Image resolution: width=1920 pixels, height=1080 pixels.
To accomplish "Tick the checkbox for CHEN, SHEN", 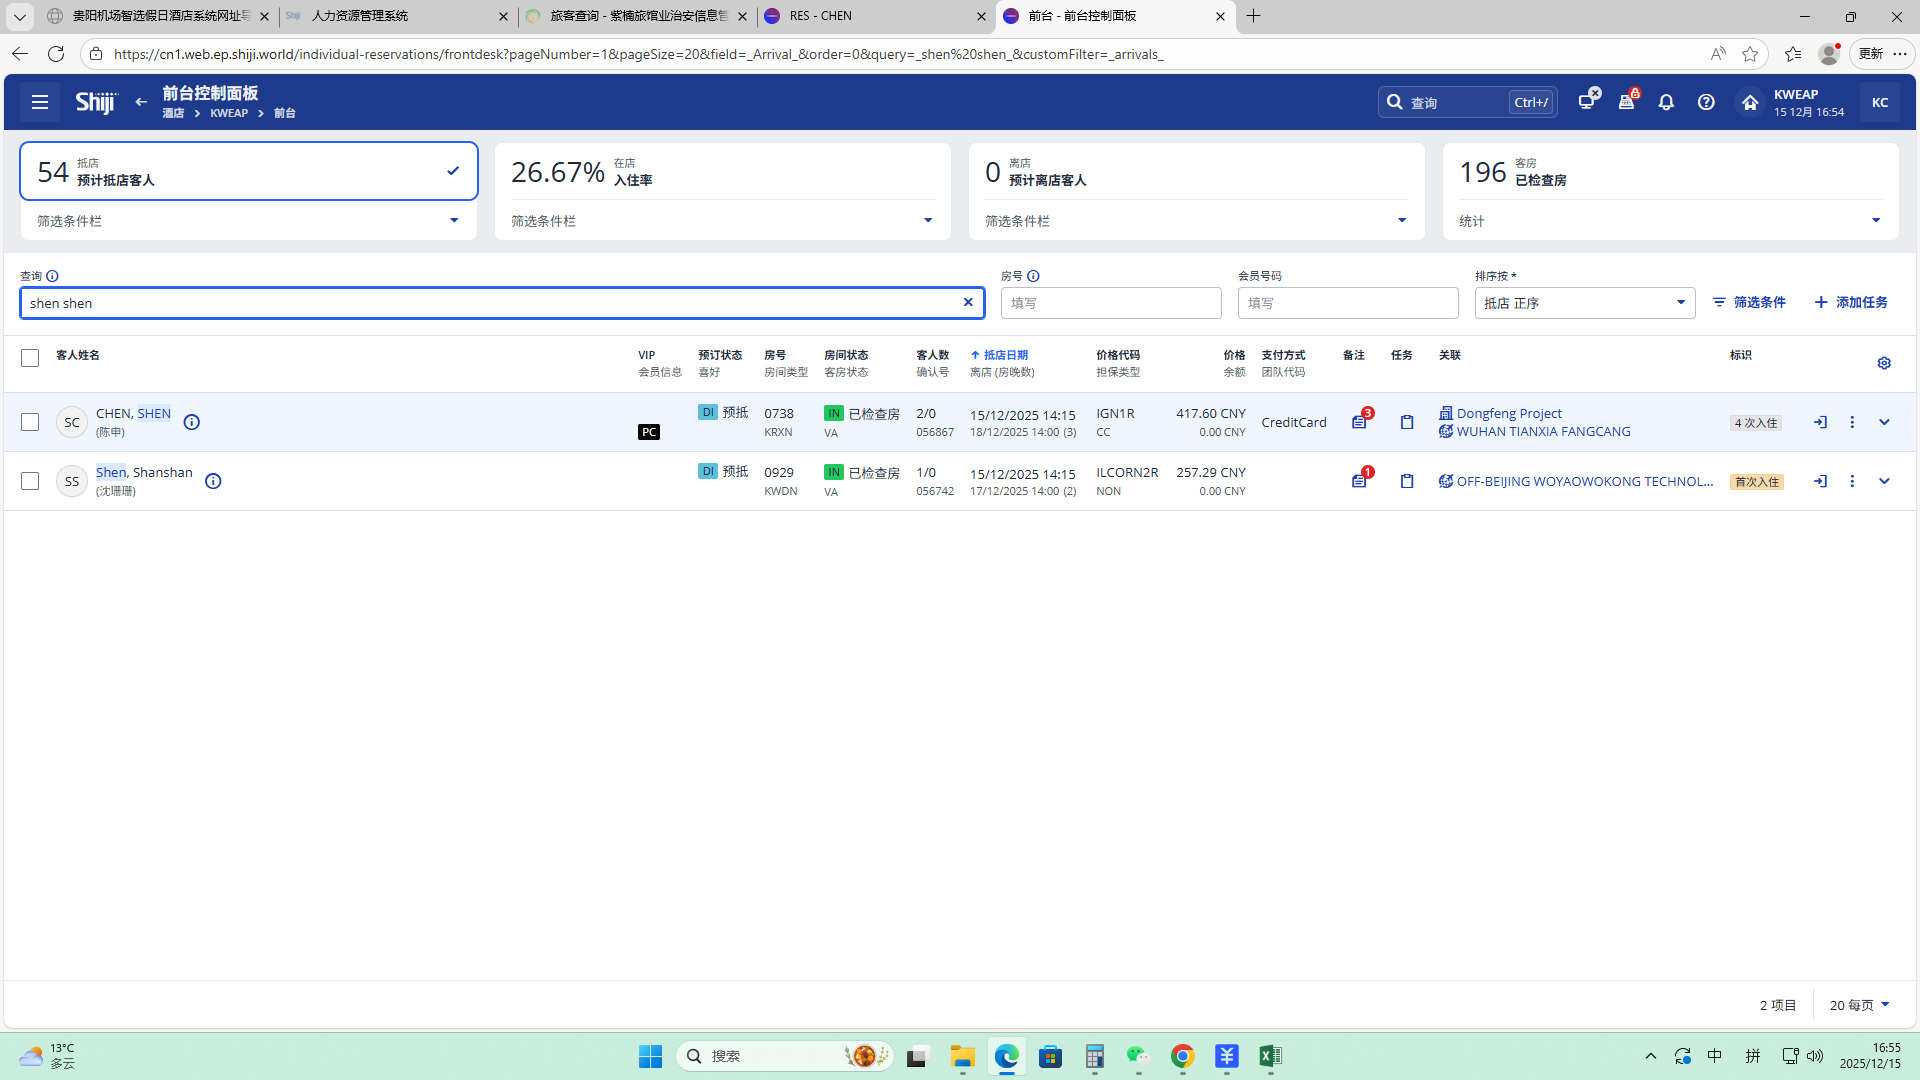I will pos(30,422).
